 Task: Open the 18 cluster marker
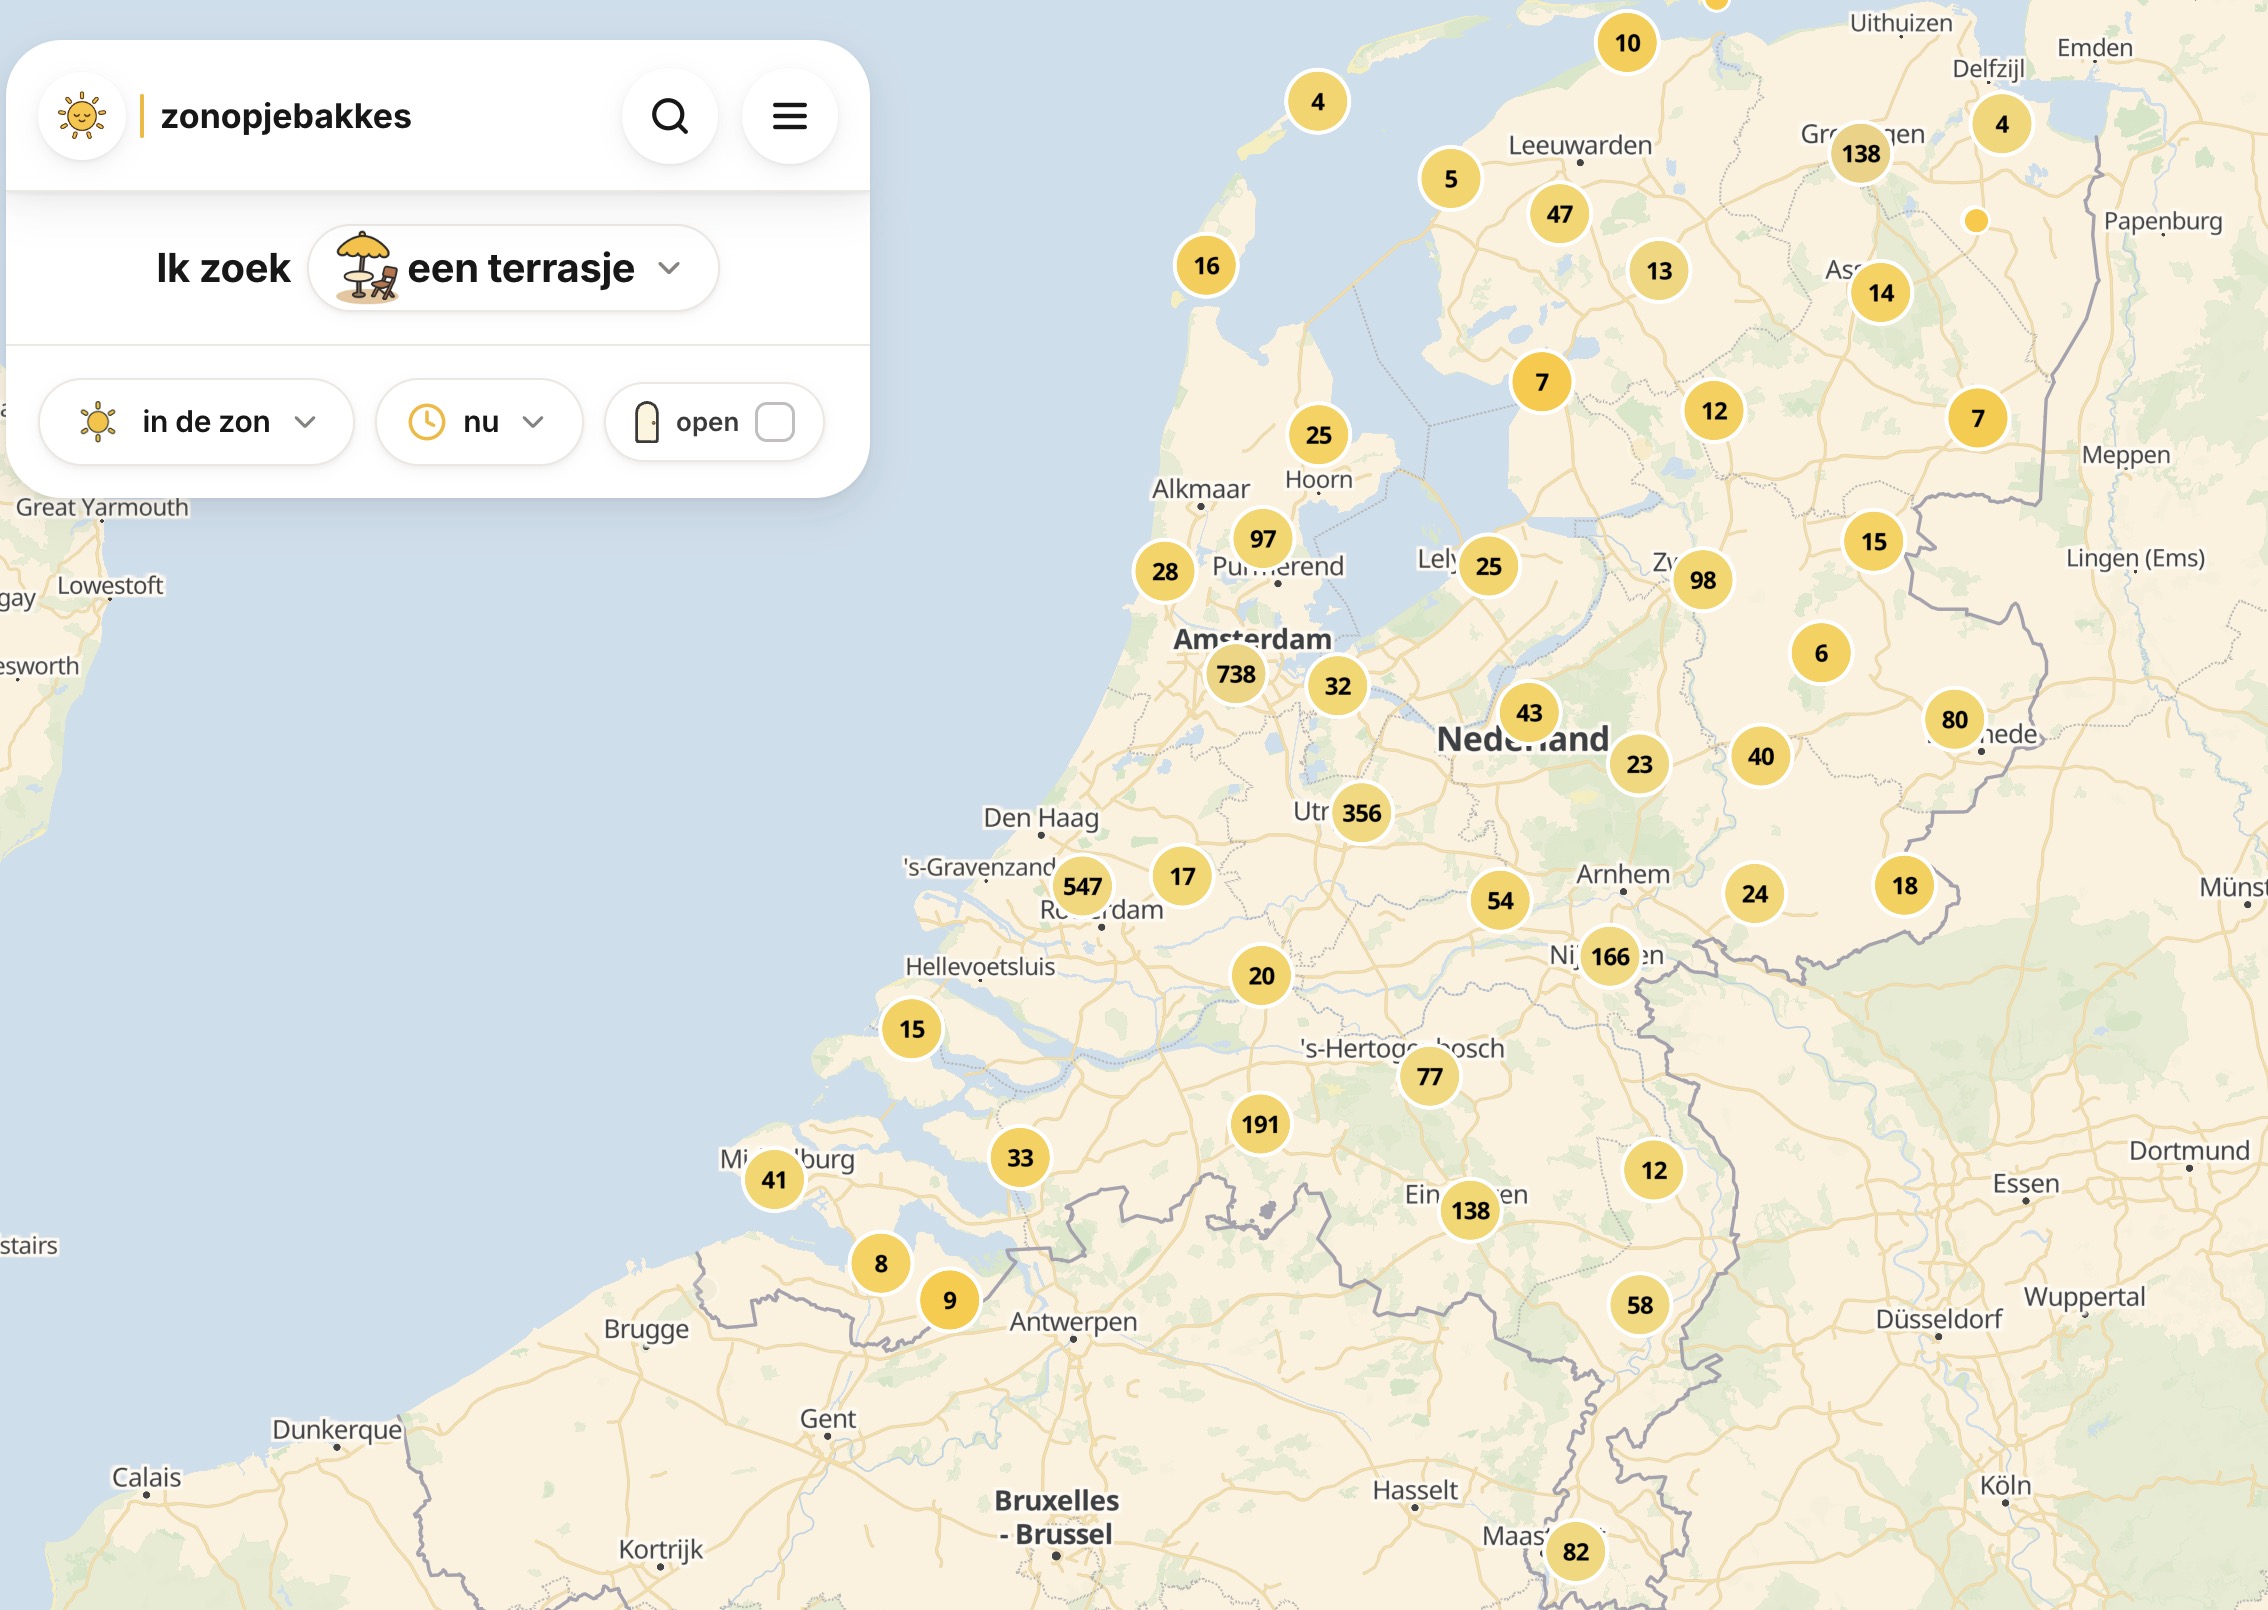1904,886
